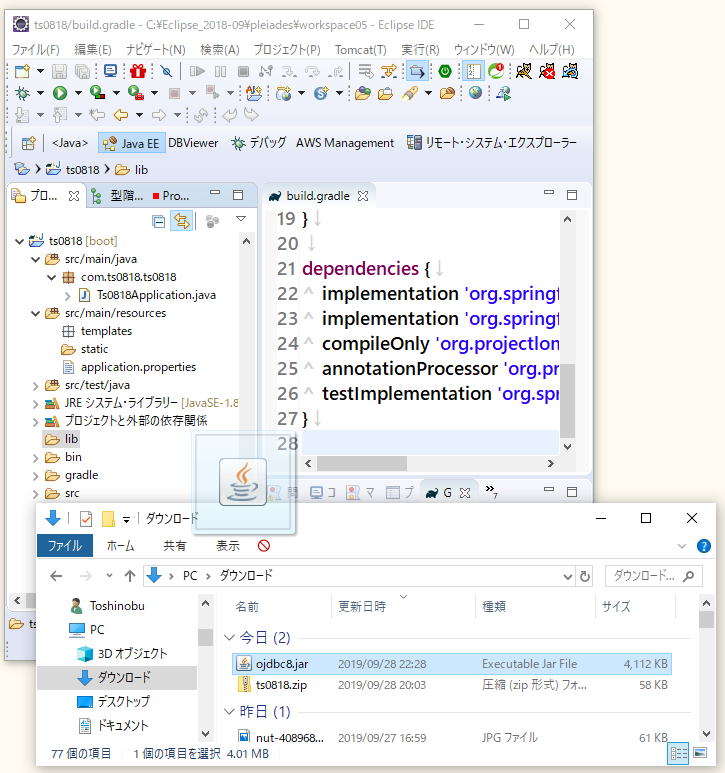
Task: Open the dropdown beside the New icon
Action: 40,71
